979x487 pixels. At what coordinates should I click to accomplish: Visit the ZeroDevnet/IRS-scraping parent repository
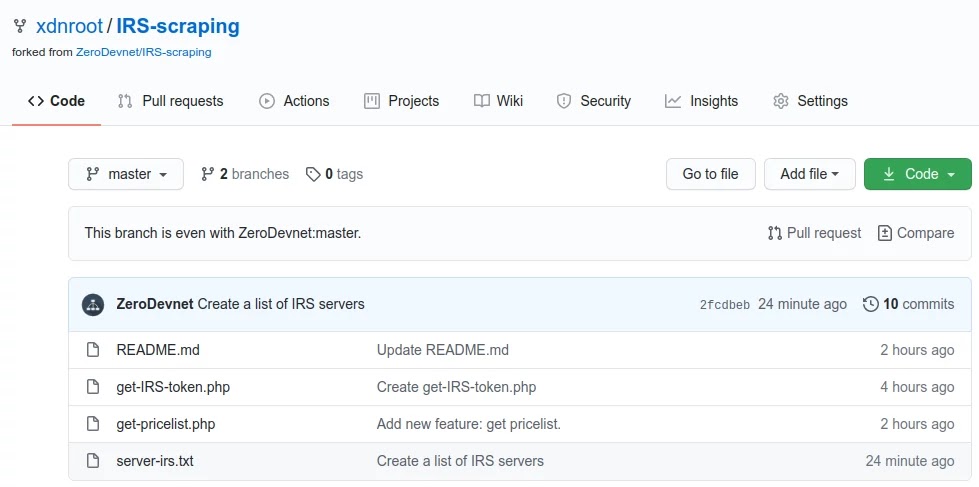click(144, 52)
